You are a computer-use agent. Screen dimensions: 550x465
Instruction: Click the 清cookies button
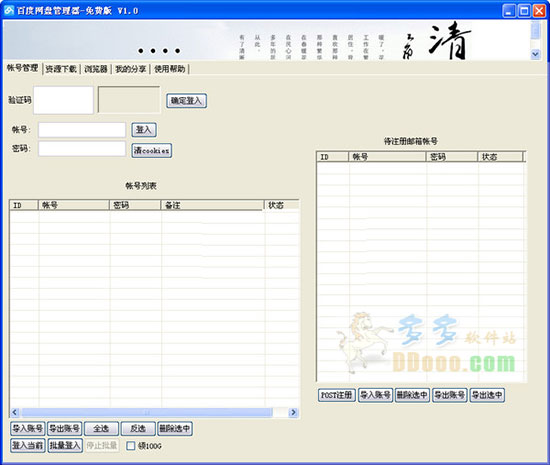pyautogui.click(x=152, y=150)
